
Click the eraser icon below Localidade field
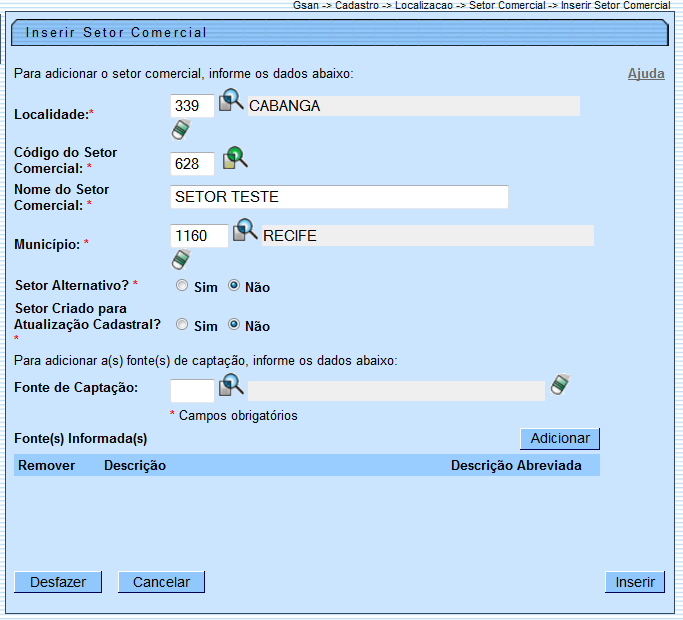click(x=180, y=130)
